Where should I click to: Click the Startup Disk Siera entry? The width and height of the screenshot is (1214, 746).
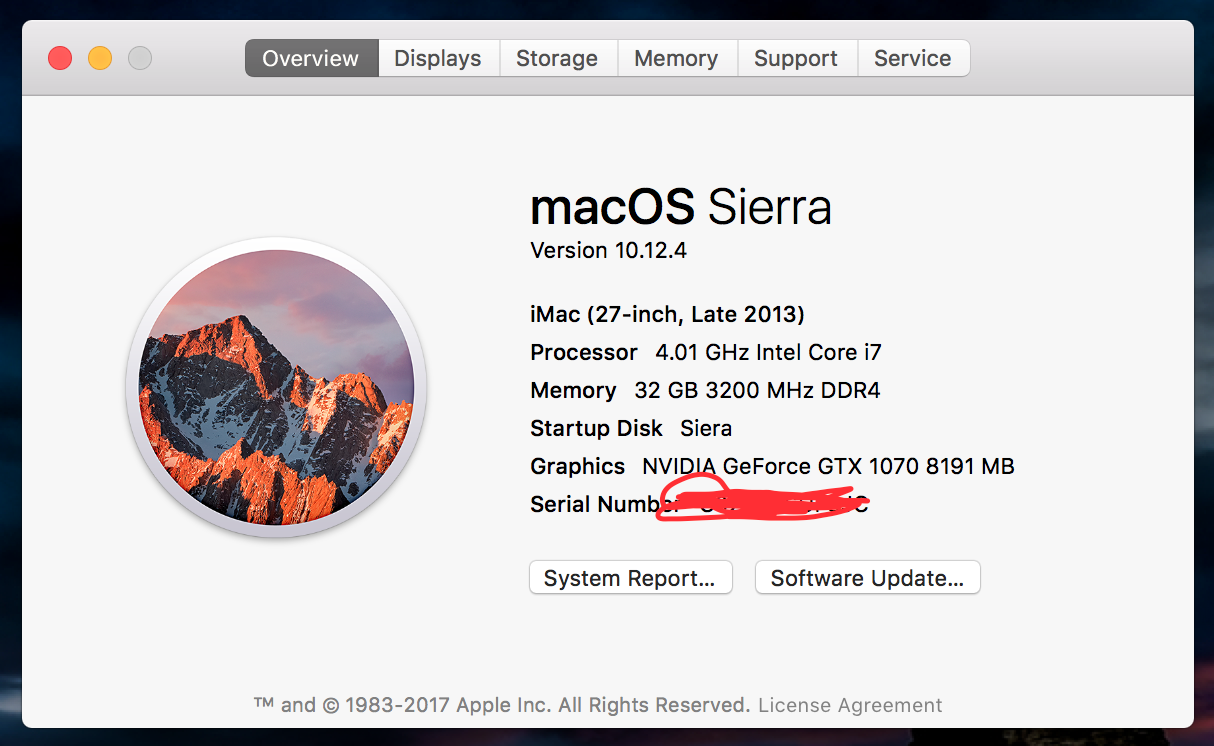click(x=631, y=428)
